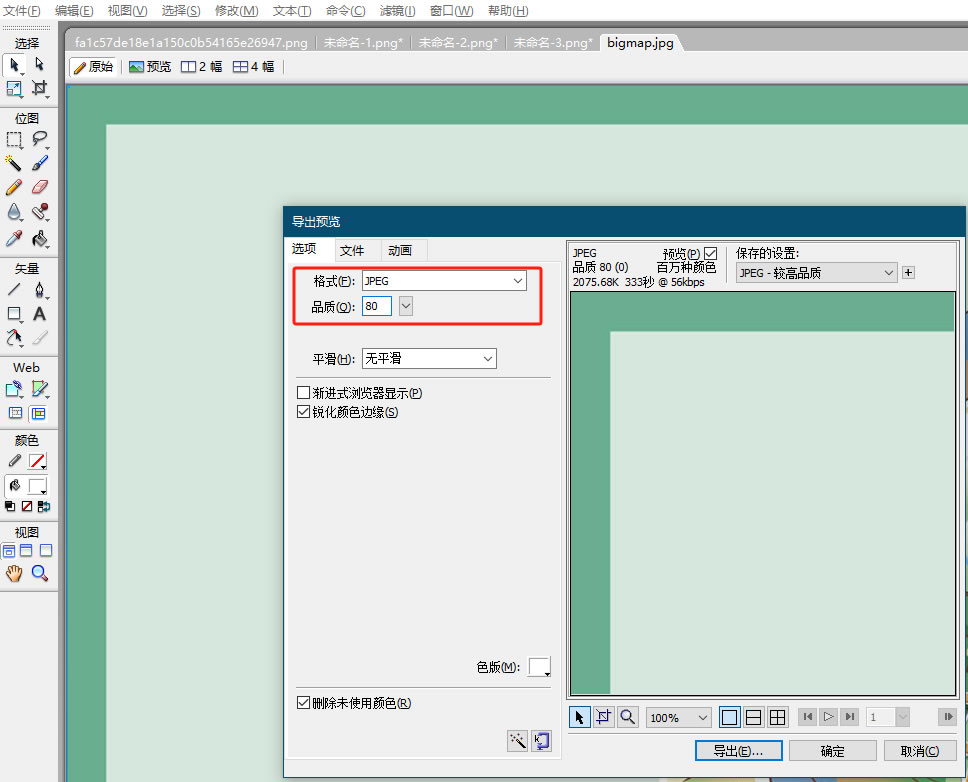Screen dimensions: 968x782
Task: Choose the Text tool
Action: click(40, 314)
